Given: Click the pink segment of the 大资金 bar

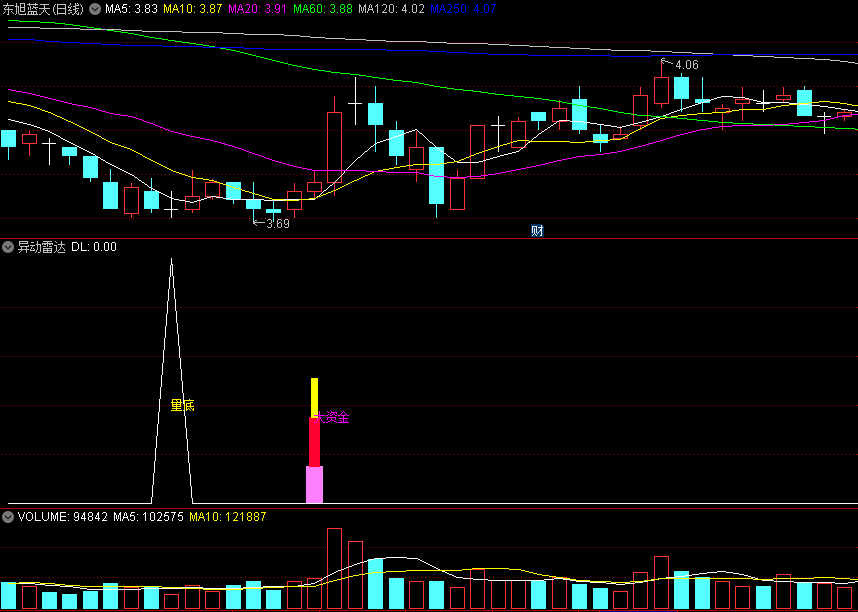Looking at the screenshot, I should [x=315, y=484].
